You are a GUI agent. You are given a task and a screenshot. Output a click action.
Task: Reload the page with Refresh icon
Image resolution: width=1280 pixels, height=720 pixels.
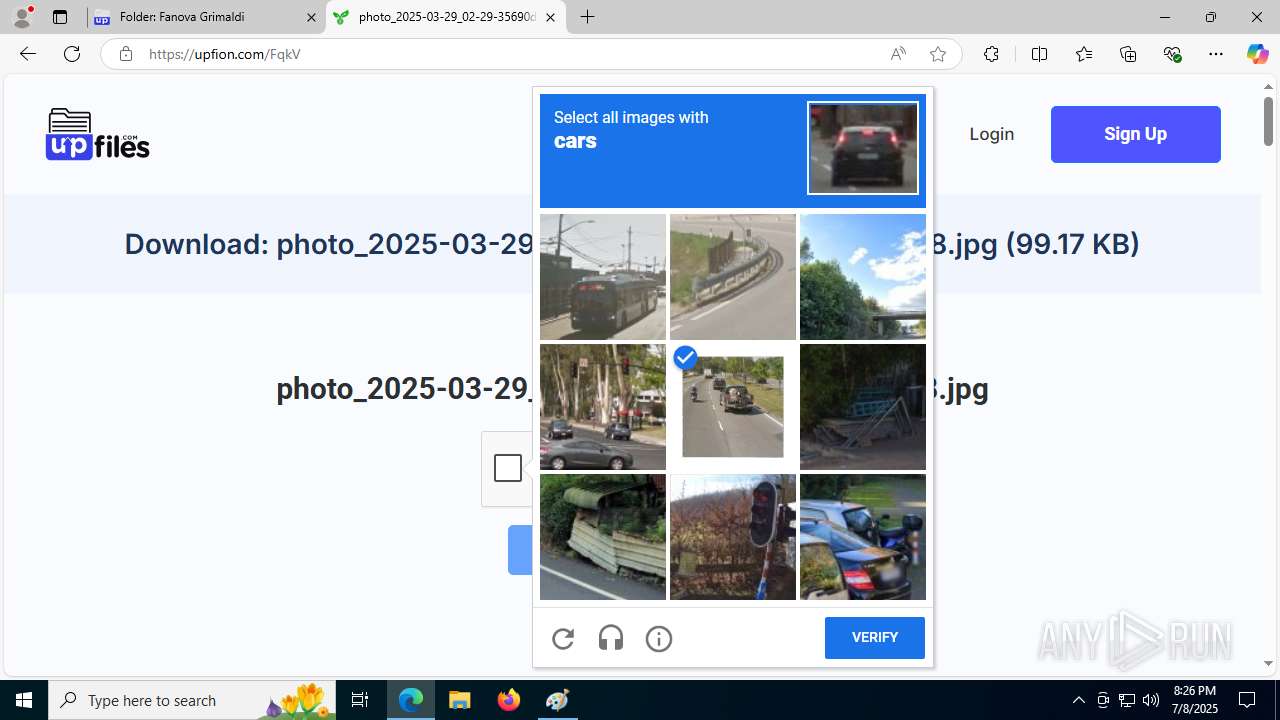point(72,54)
